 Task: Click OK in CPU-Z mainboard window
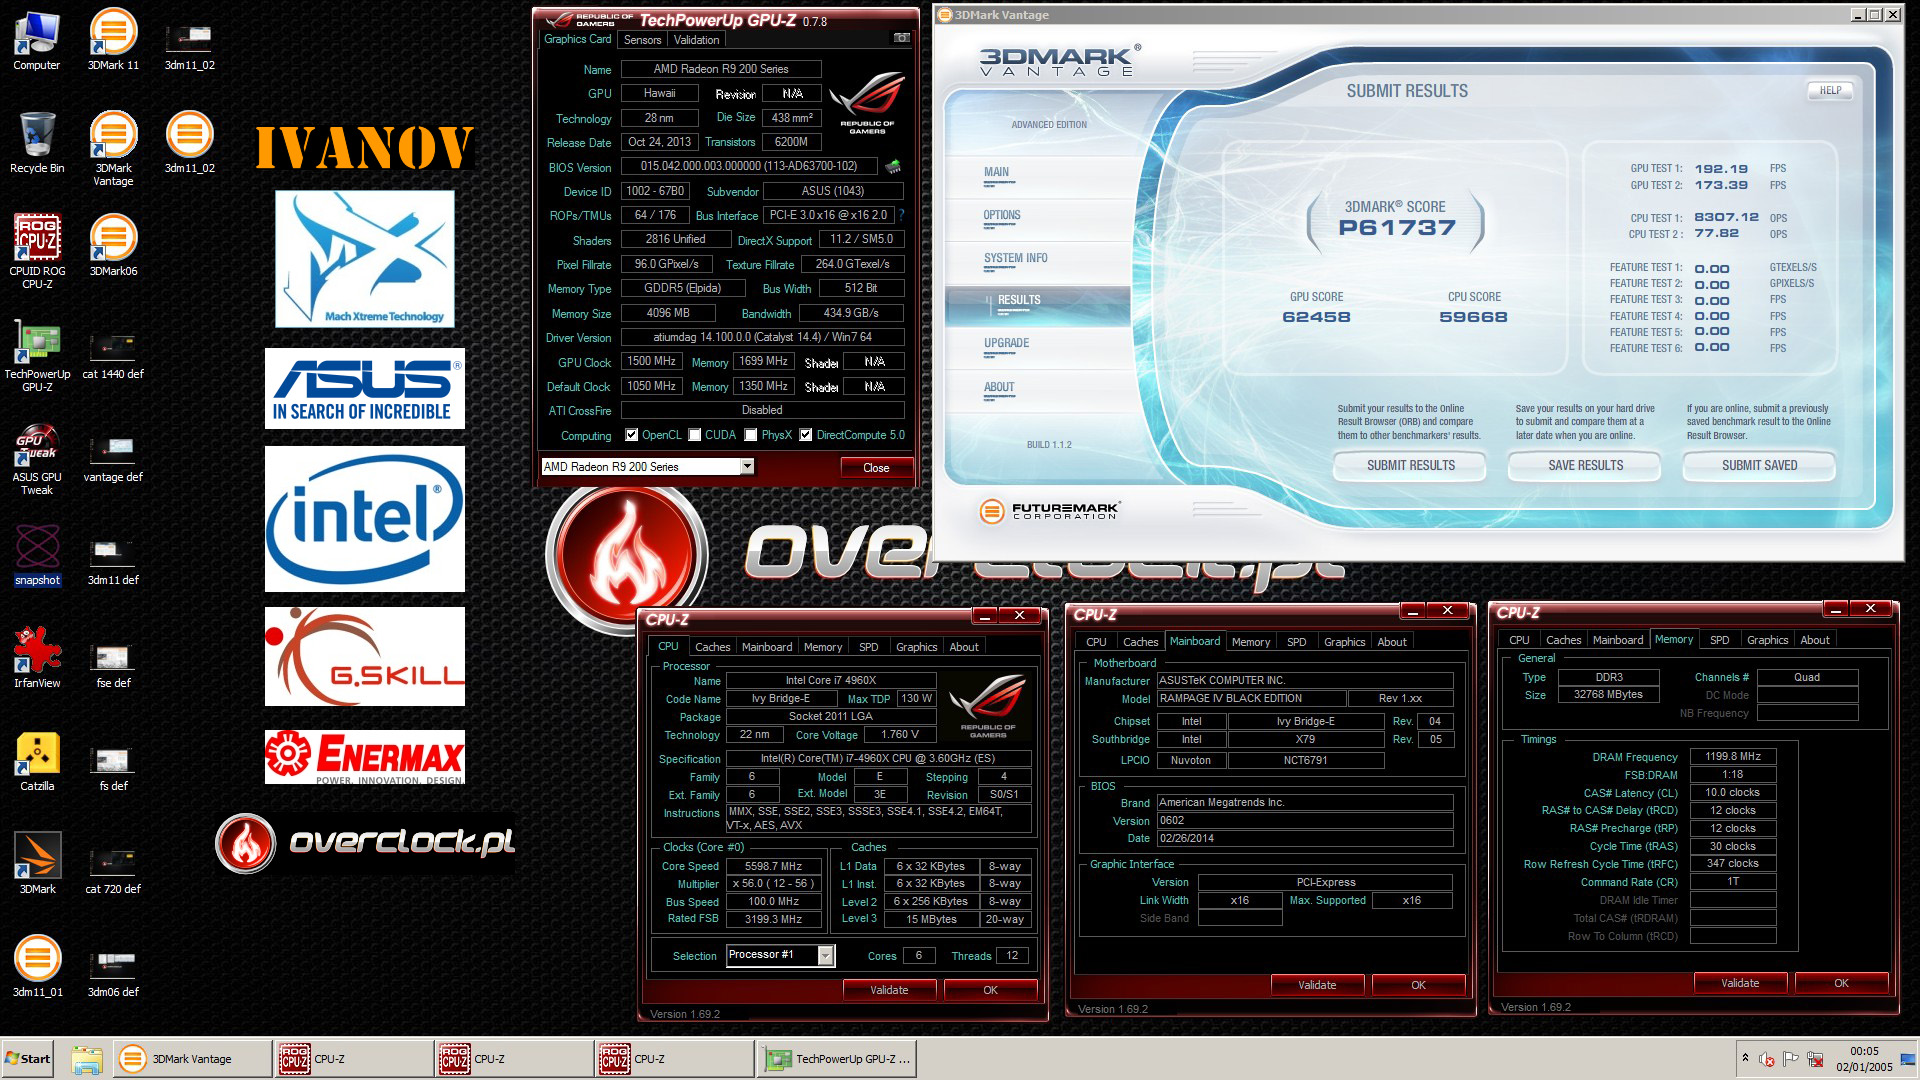click(x=1418, y=985)
